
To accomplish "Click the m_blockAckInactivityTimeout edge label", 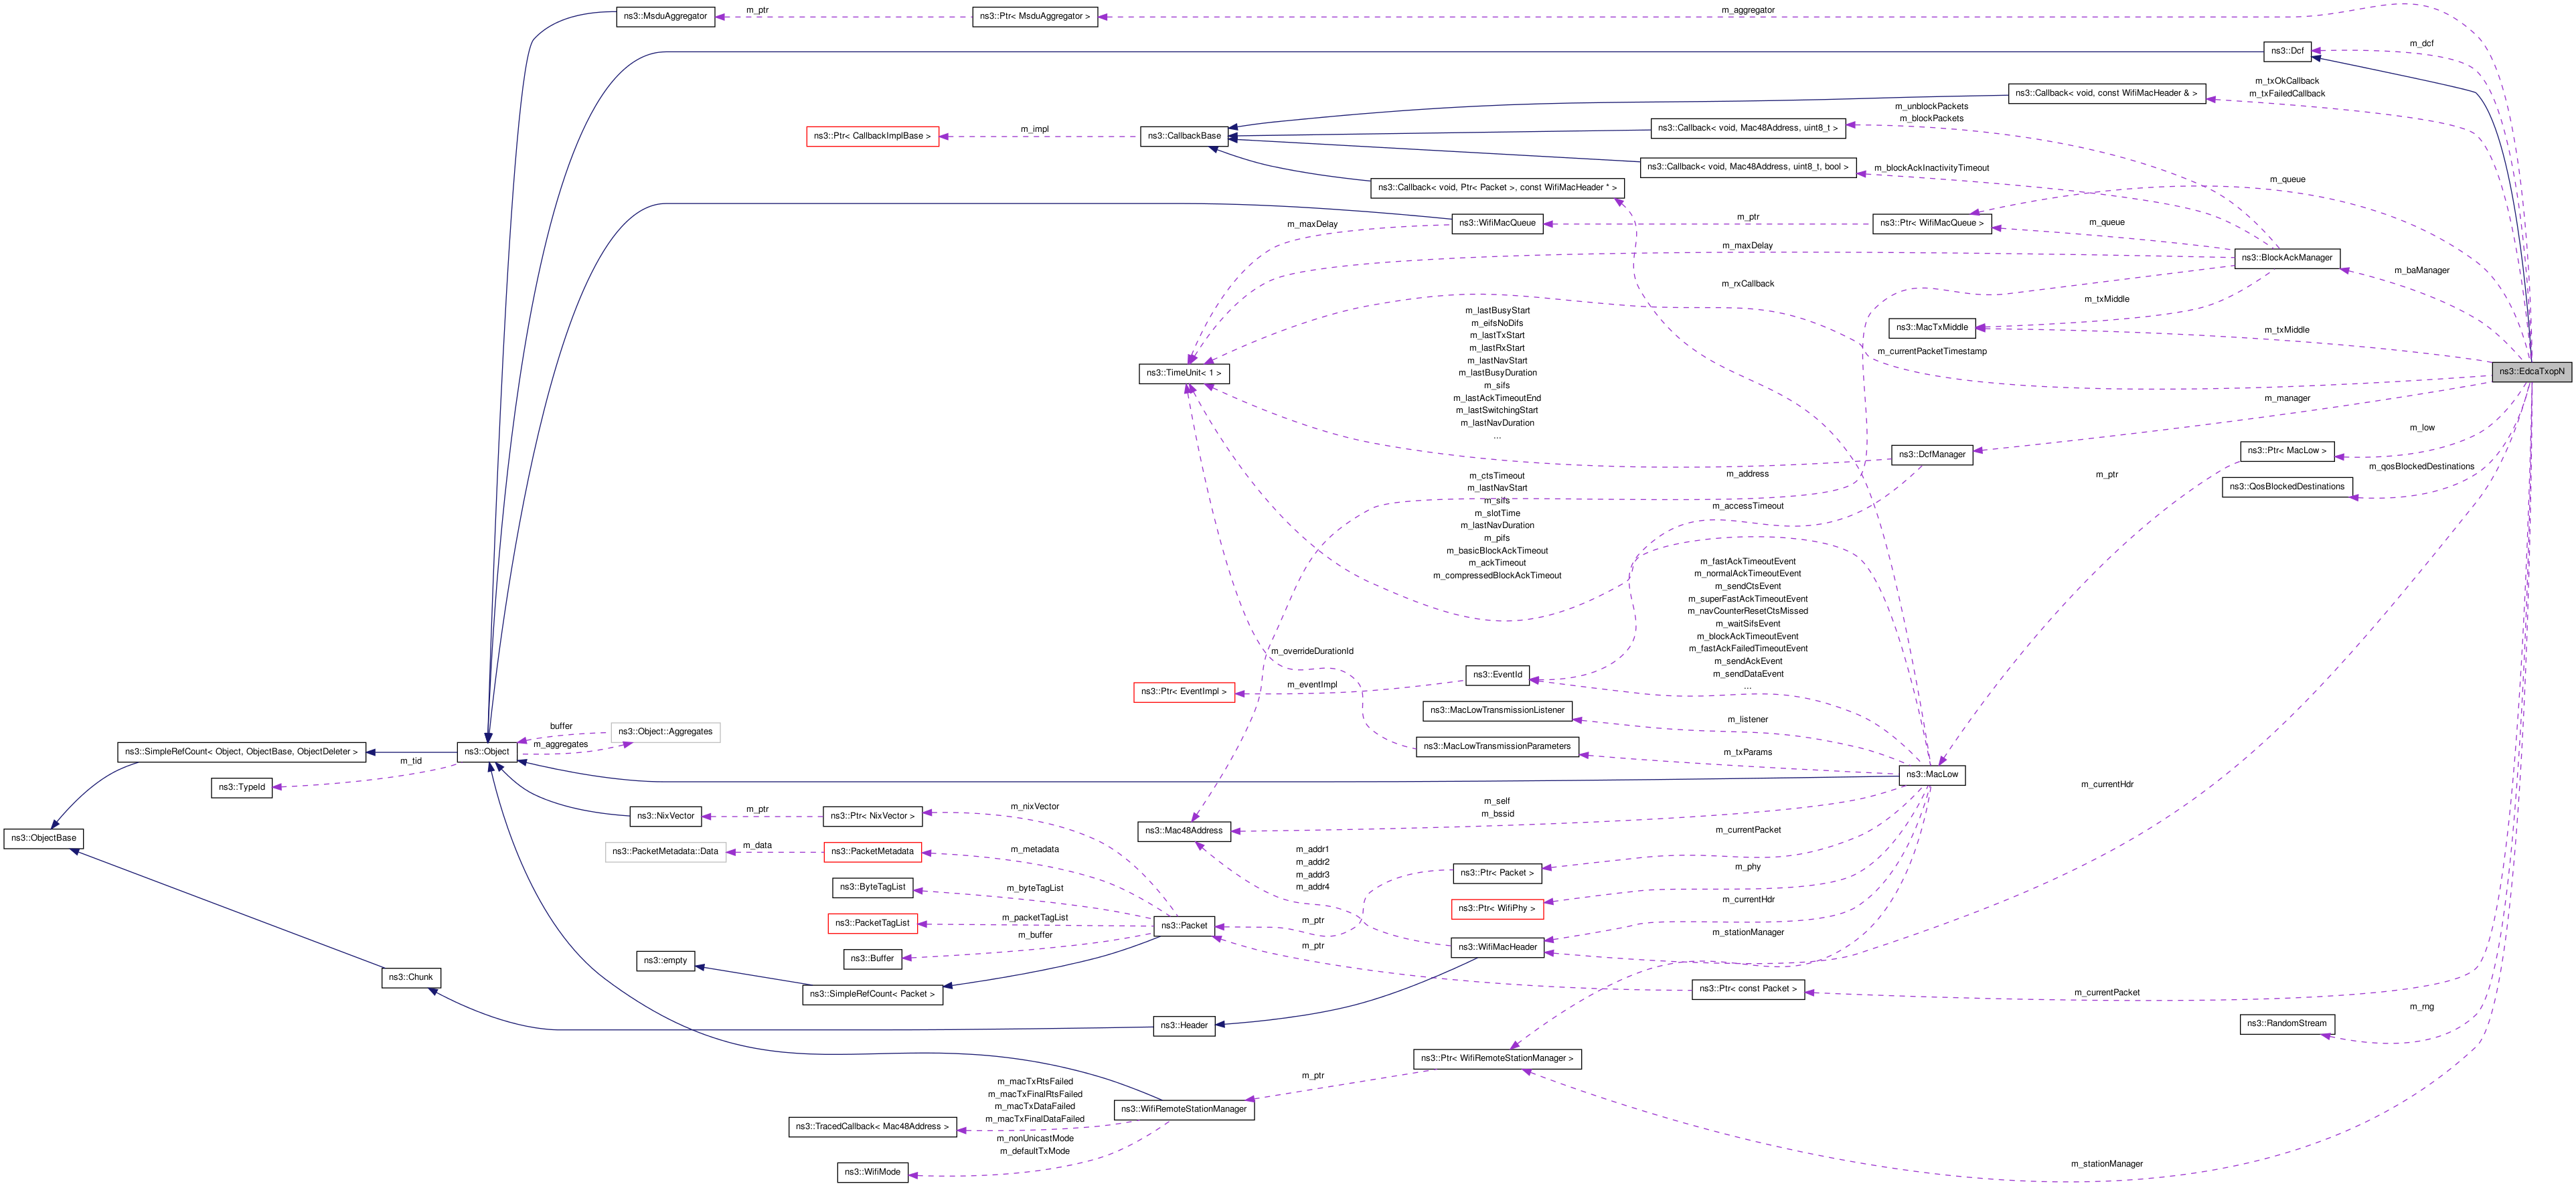I will point(1932,168).
